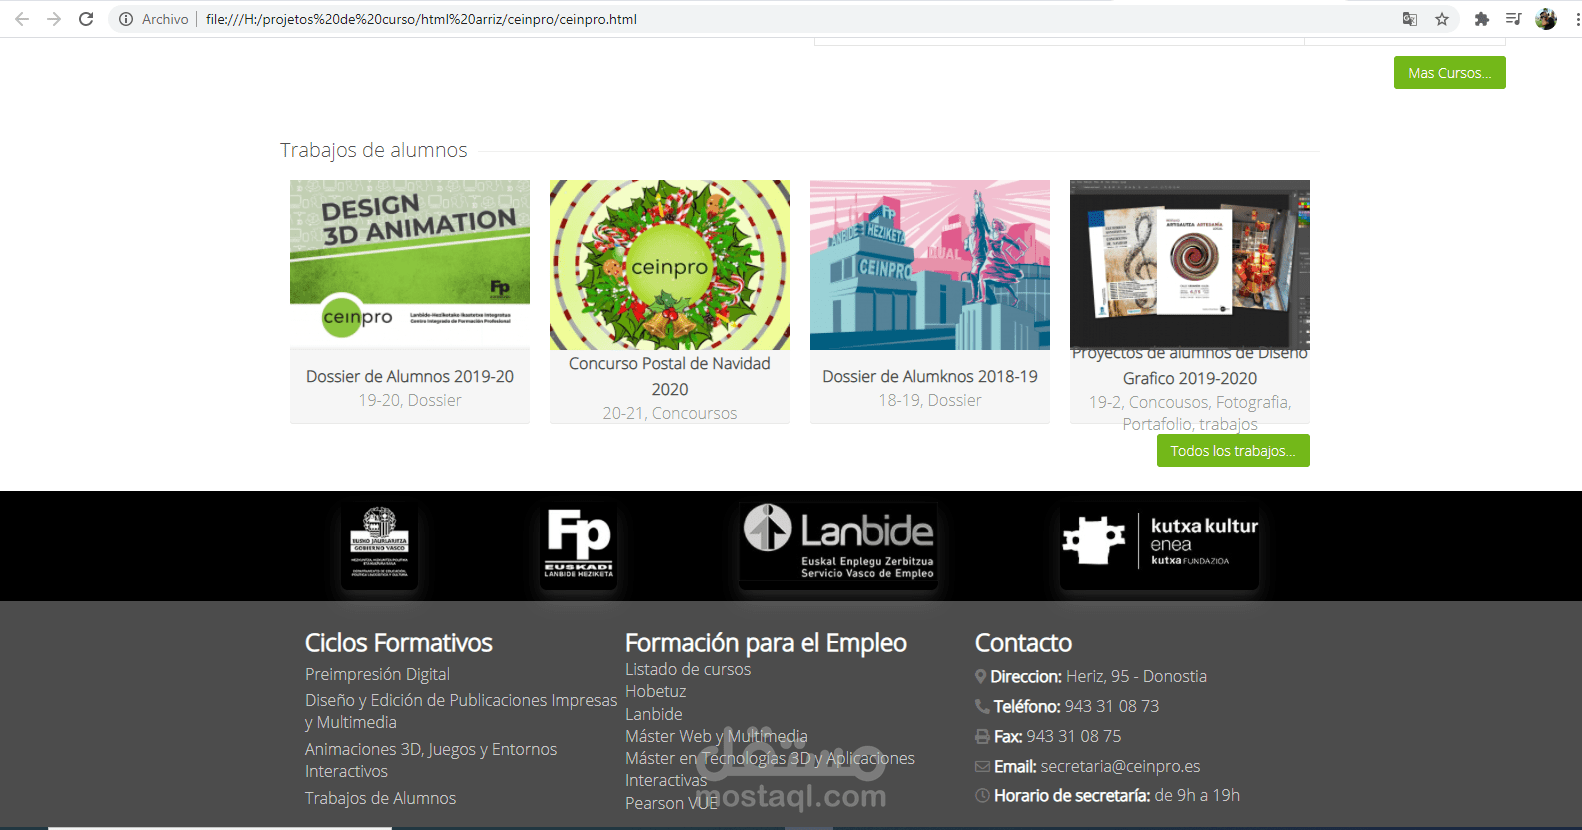Click the Mas Cursos... green button
Screen dimensions: 1582x830
point(1449,72)
